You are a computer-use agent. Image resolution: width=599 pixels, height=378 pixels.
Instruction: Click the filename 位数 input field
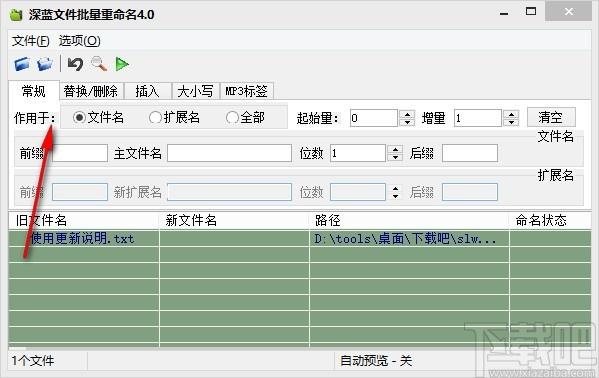[358, 153]
